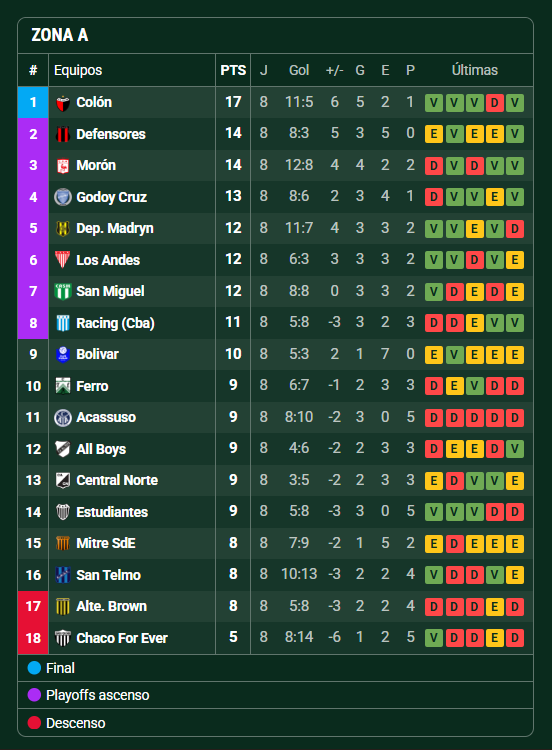The image size is (552, 750).
Task: Click the Mitre SdE orange crest
Action: [63, 543]
